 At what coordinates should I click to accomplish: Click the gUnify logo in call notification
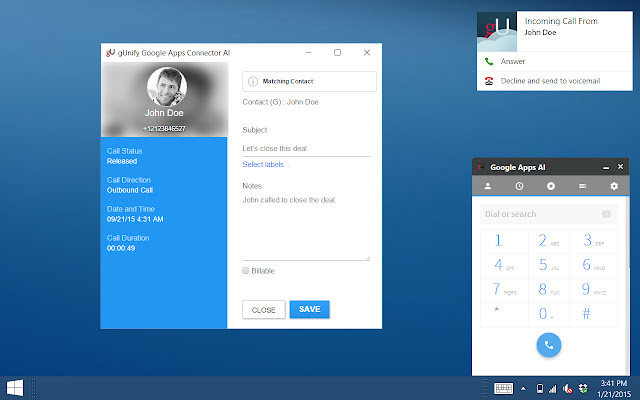tap(497, 31)
